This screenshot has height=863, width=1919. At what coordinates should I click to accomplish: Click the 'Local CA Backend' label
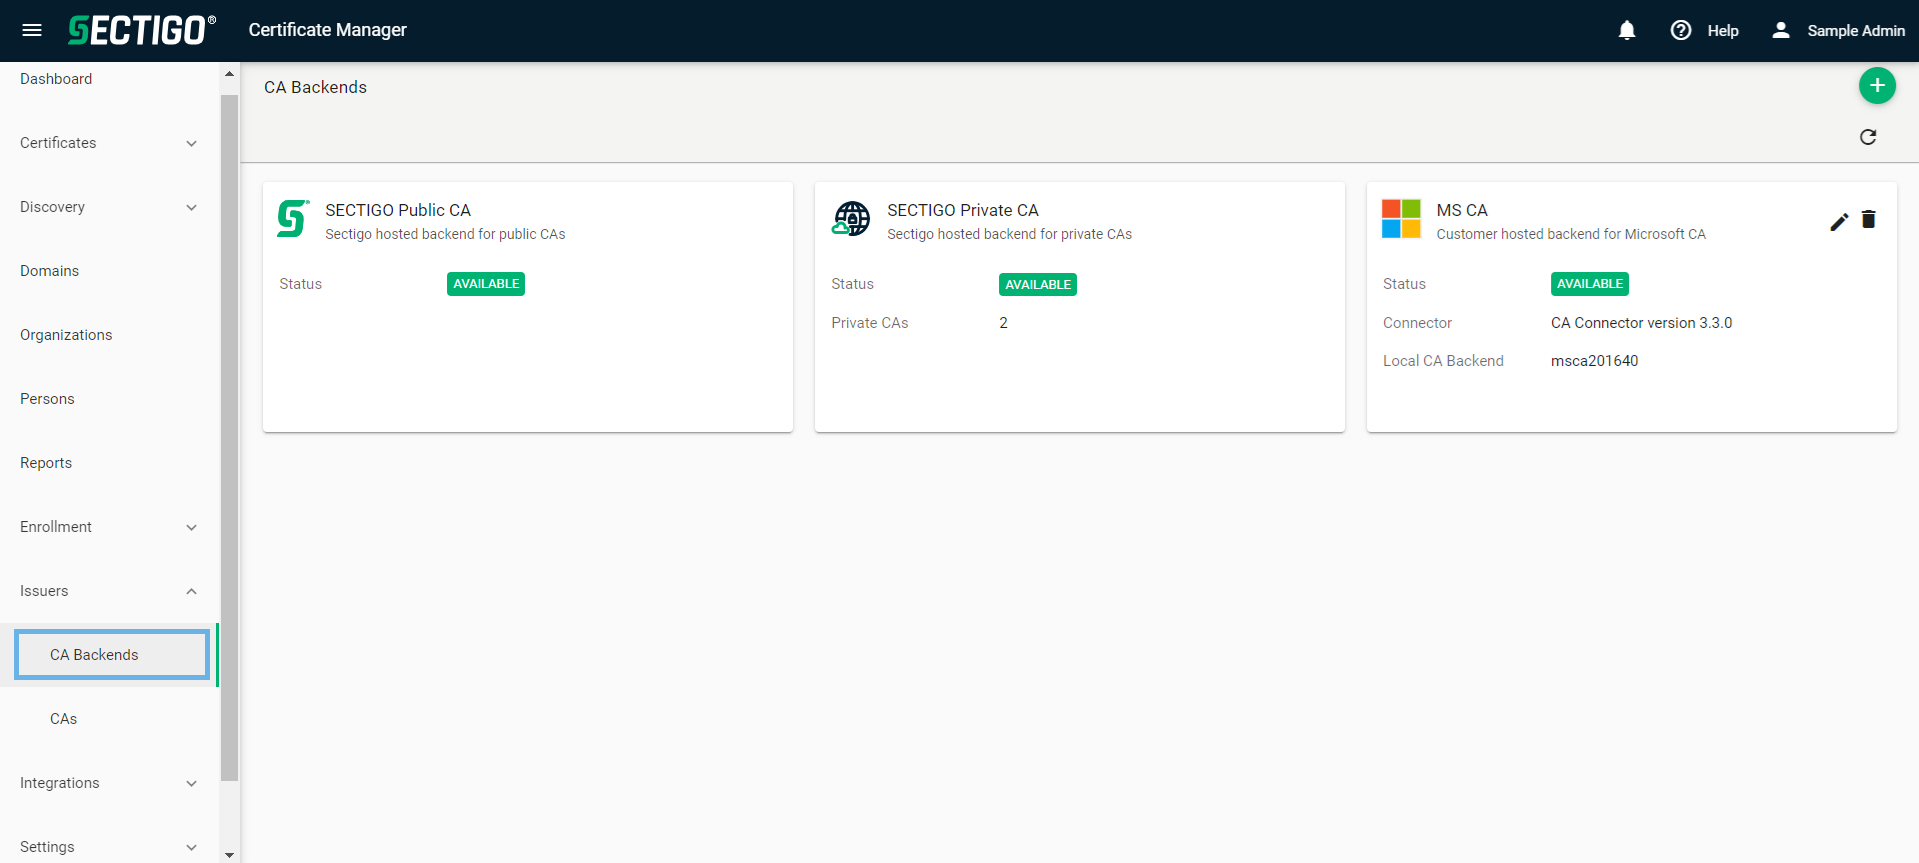[1443, 361]
